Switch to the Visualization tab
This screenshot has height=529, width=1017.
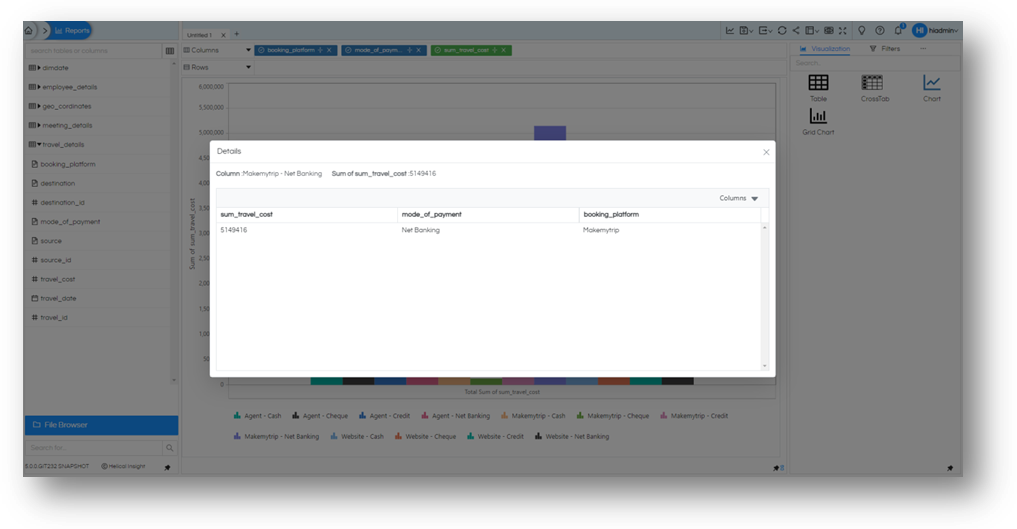[824, 49]
